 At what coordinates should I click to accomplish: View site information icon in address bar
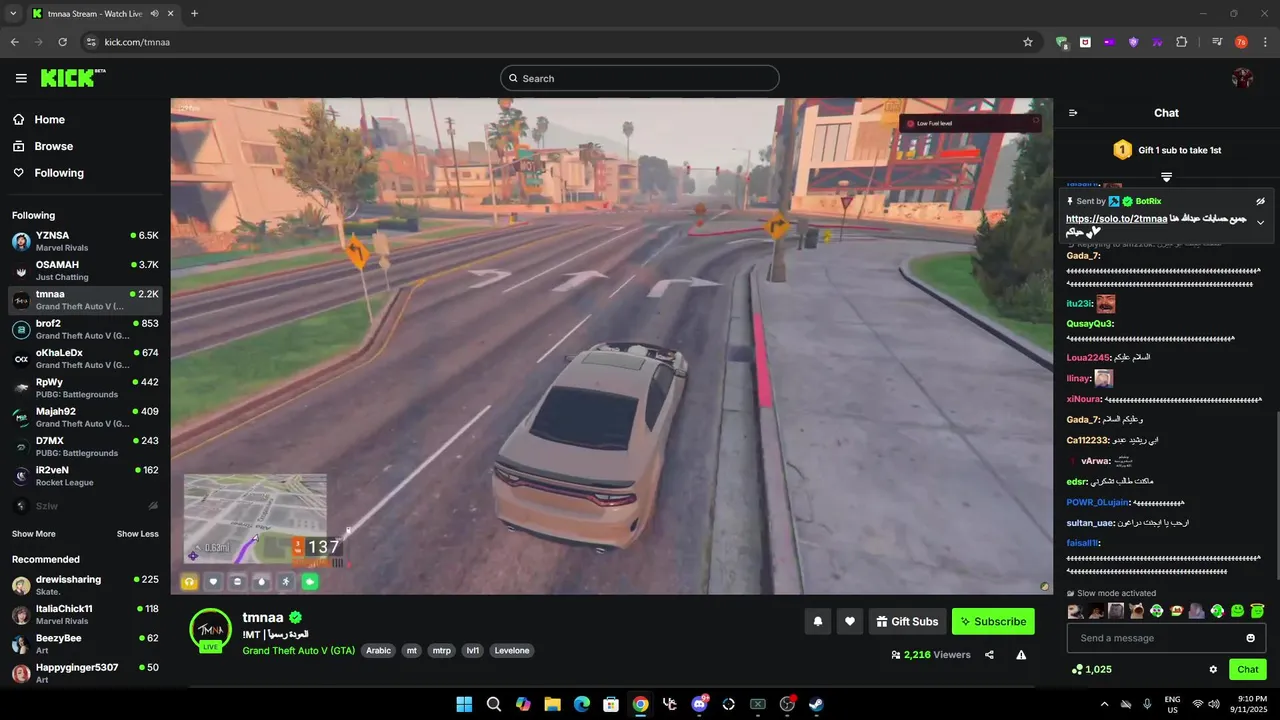point(91,42)
